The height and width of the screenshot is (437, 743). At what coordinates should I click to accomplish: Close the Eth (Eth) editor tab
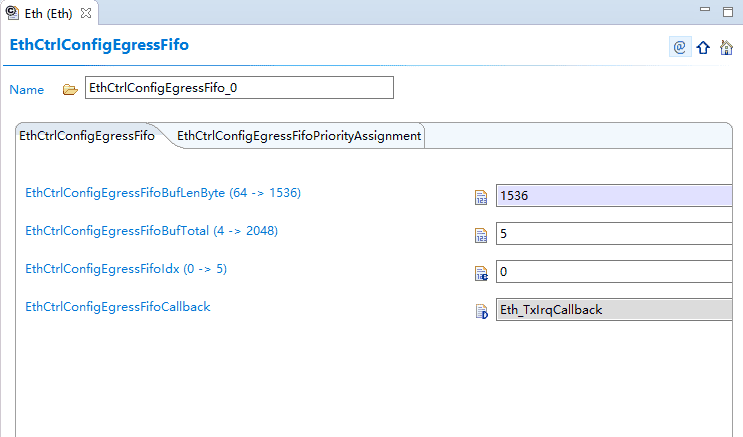[86, 13]
